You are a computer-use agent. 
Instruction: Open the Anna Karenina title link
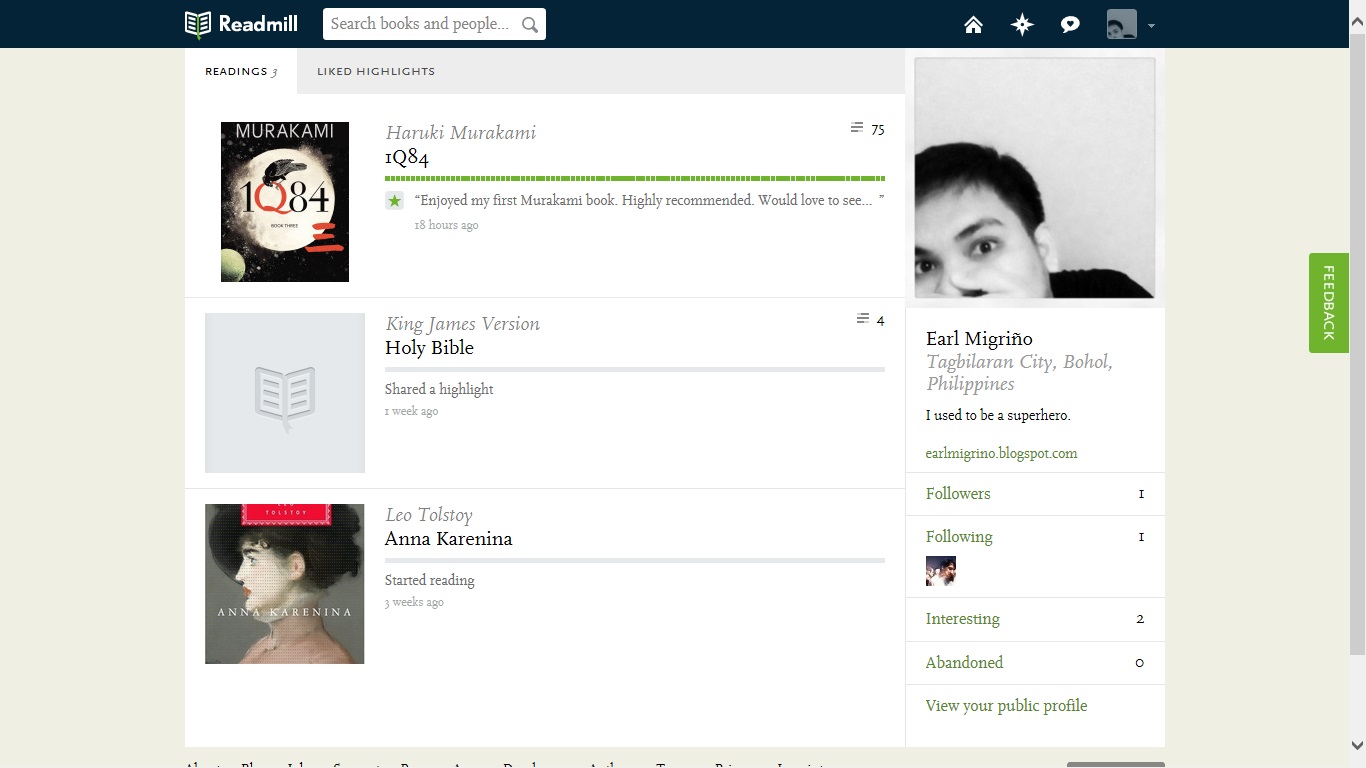point(449,539)
